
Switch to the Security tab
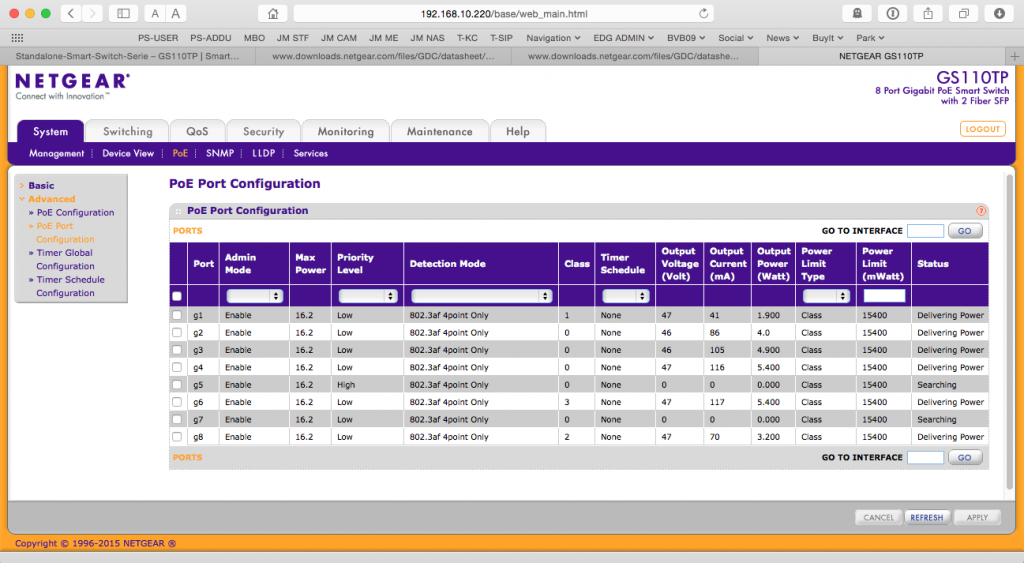[x=263, y=131]
